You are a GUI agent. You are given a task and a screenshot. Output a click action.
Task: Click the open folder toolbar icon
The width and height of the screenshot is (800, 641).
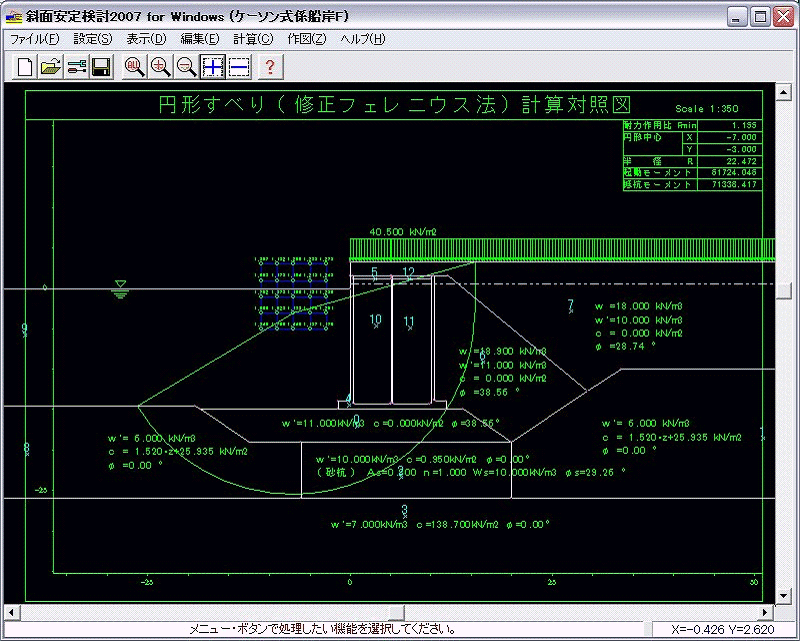50,67
